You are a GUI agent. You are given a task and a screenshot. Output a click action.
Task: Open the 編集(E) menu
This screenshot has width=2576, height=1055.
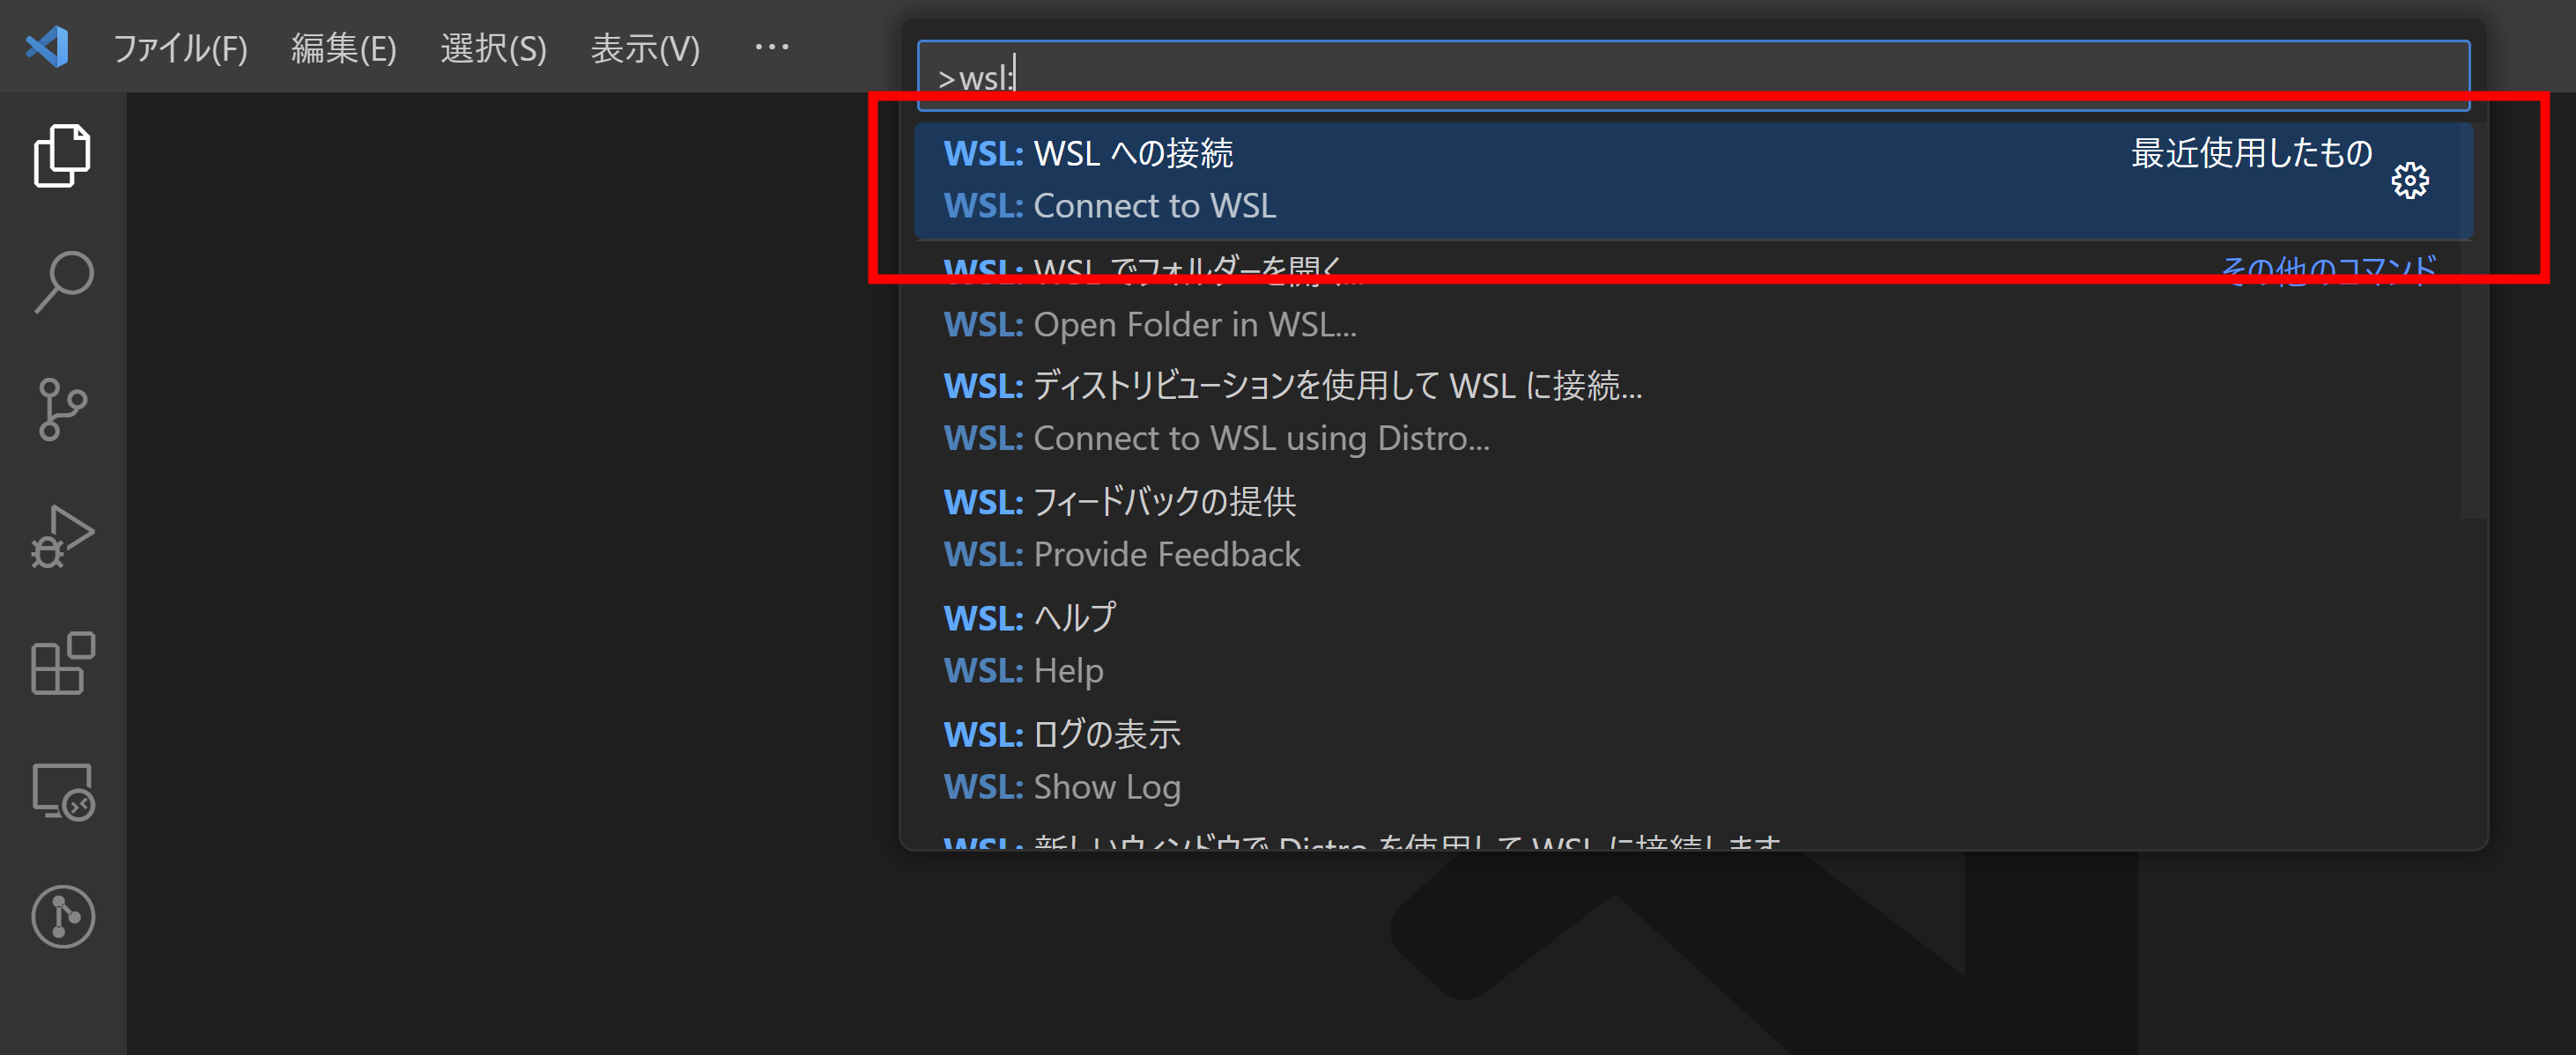(x=343, y=48)
